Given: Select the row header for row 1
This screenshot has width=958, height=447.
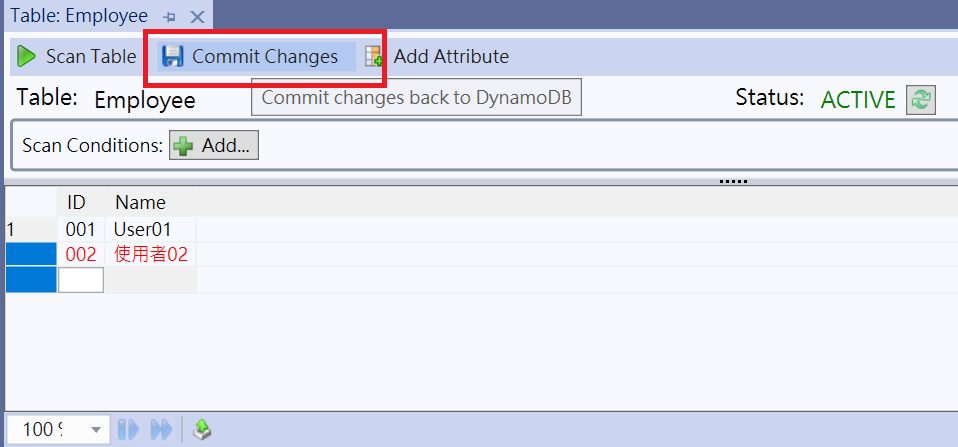Looking at the screenshot, I should click(31, 230).
